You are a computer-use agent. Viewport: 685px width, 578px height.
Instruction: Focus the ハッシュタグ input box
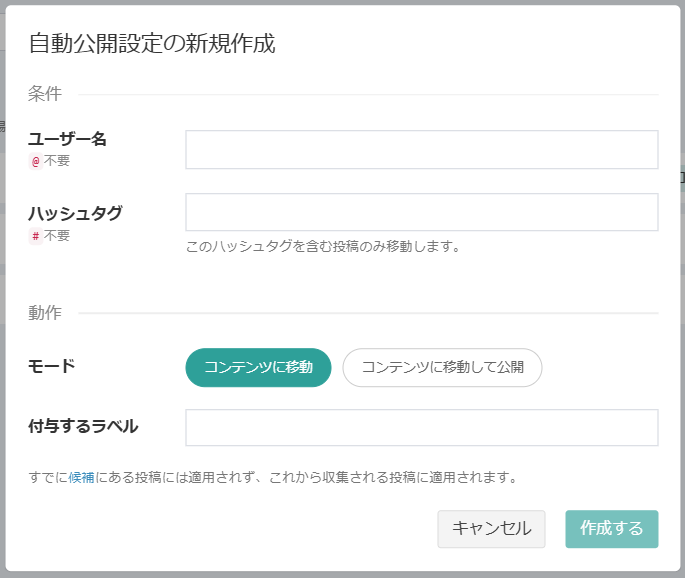(x=421, y=212)
